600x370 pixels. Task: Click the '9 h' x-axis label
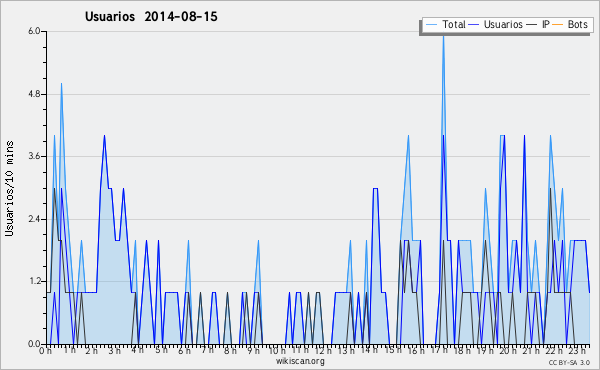(253, 350)
